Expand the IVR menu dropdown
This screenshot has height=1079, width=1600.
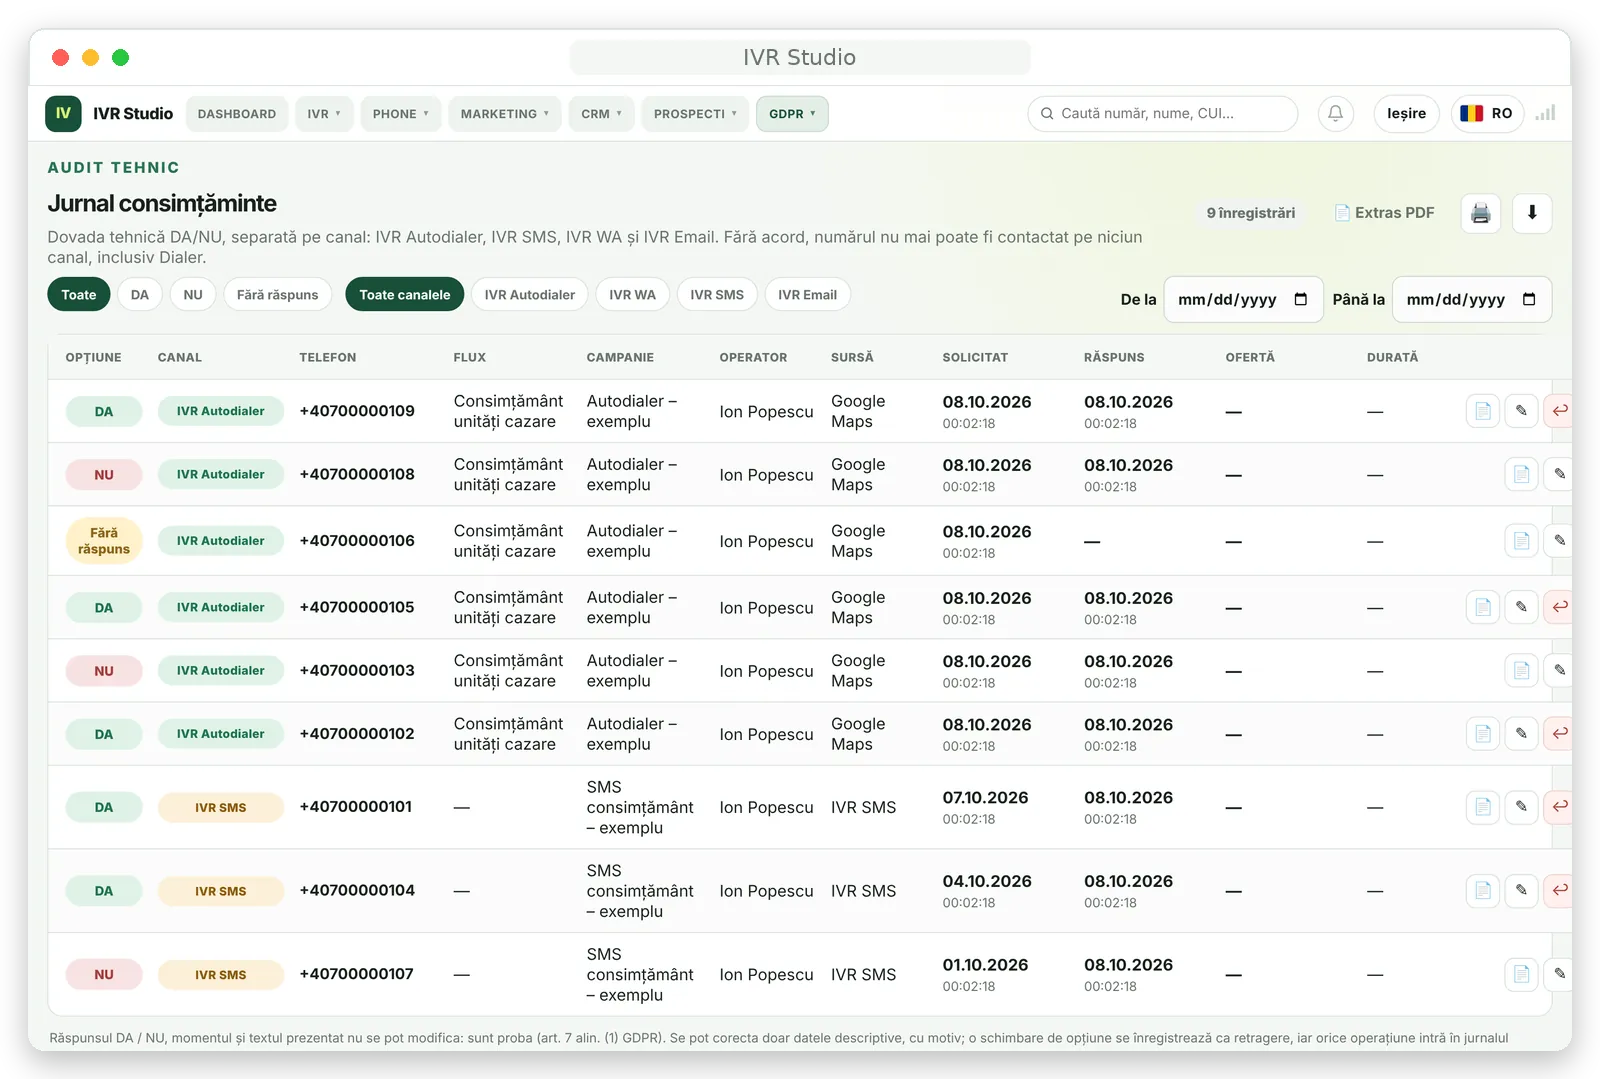[x=324, y=114]
